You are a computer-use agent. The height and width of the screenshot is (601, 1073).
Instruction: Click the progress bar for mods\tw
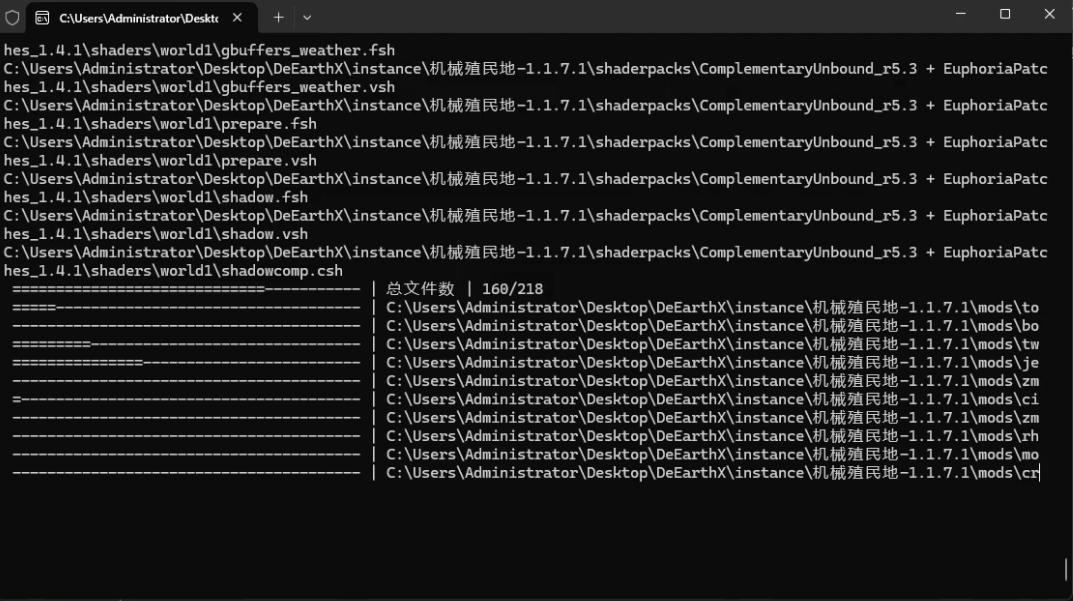coord(186,344)
